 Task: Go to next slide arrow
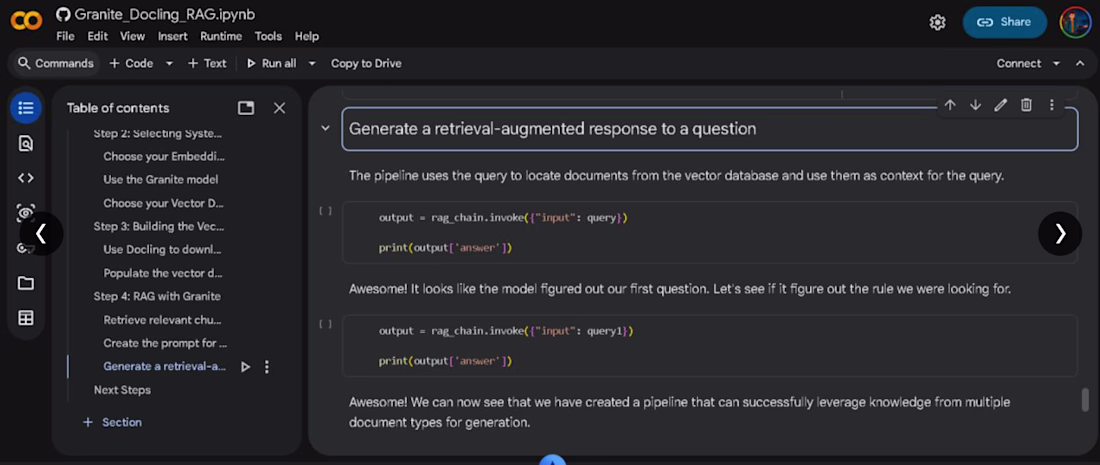point(1060,234)
